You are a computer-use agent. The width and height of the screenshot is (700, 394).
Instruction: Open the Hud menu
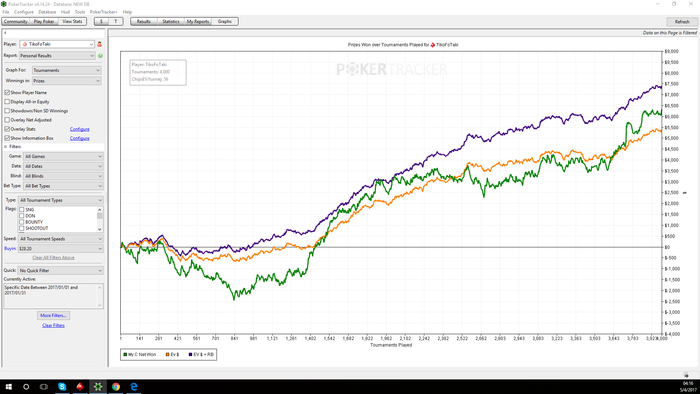click(65, 12)
